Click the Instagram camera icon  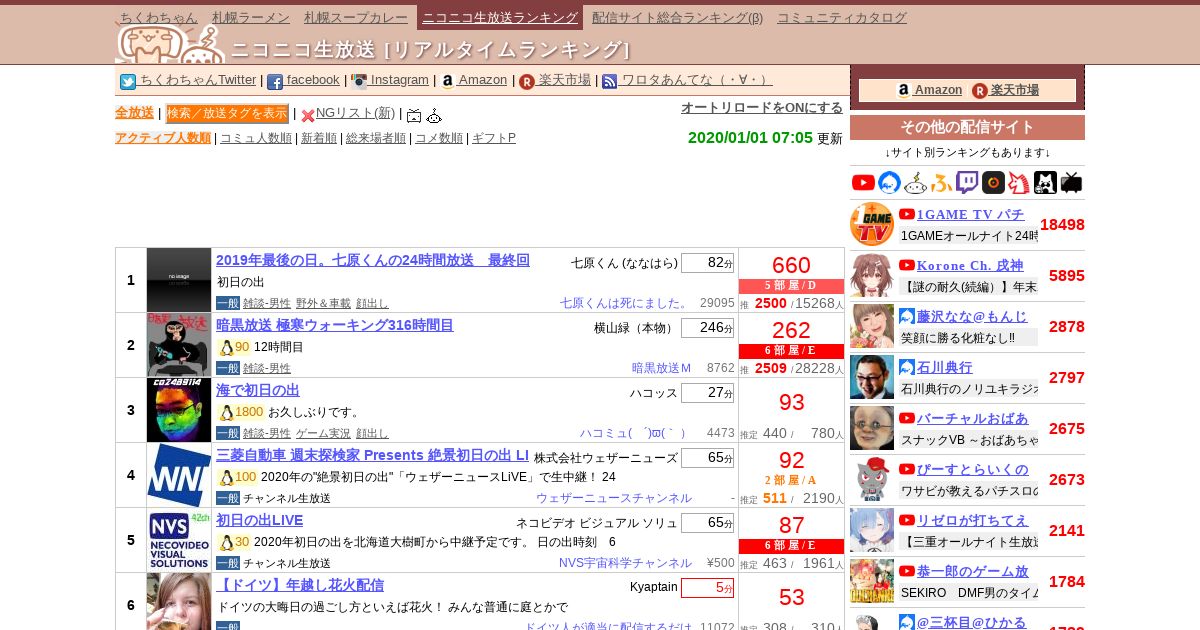point(359,82)
